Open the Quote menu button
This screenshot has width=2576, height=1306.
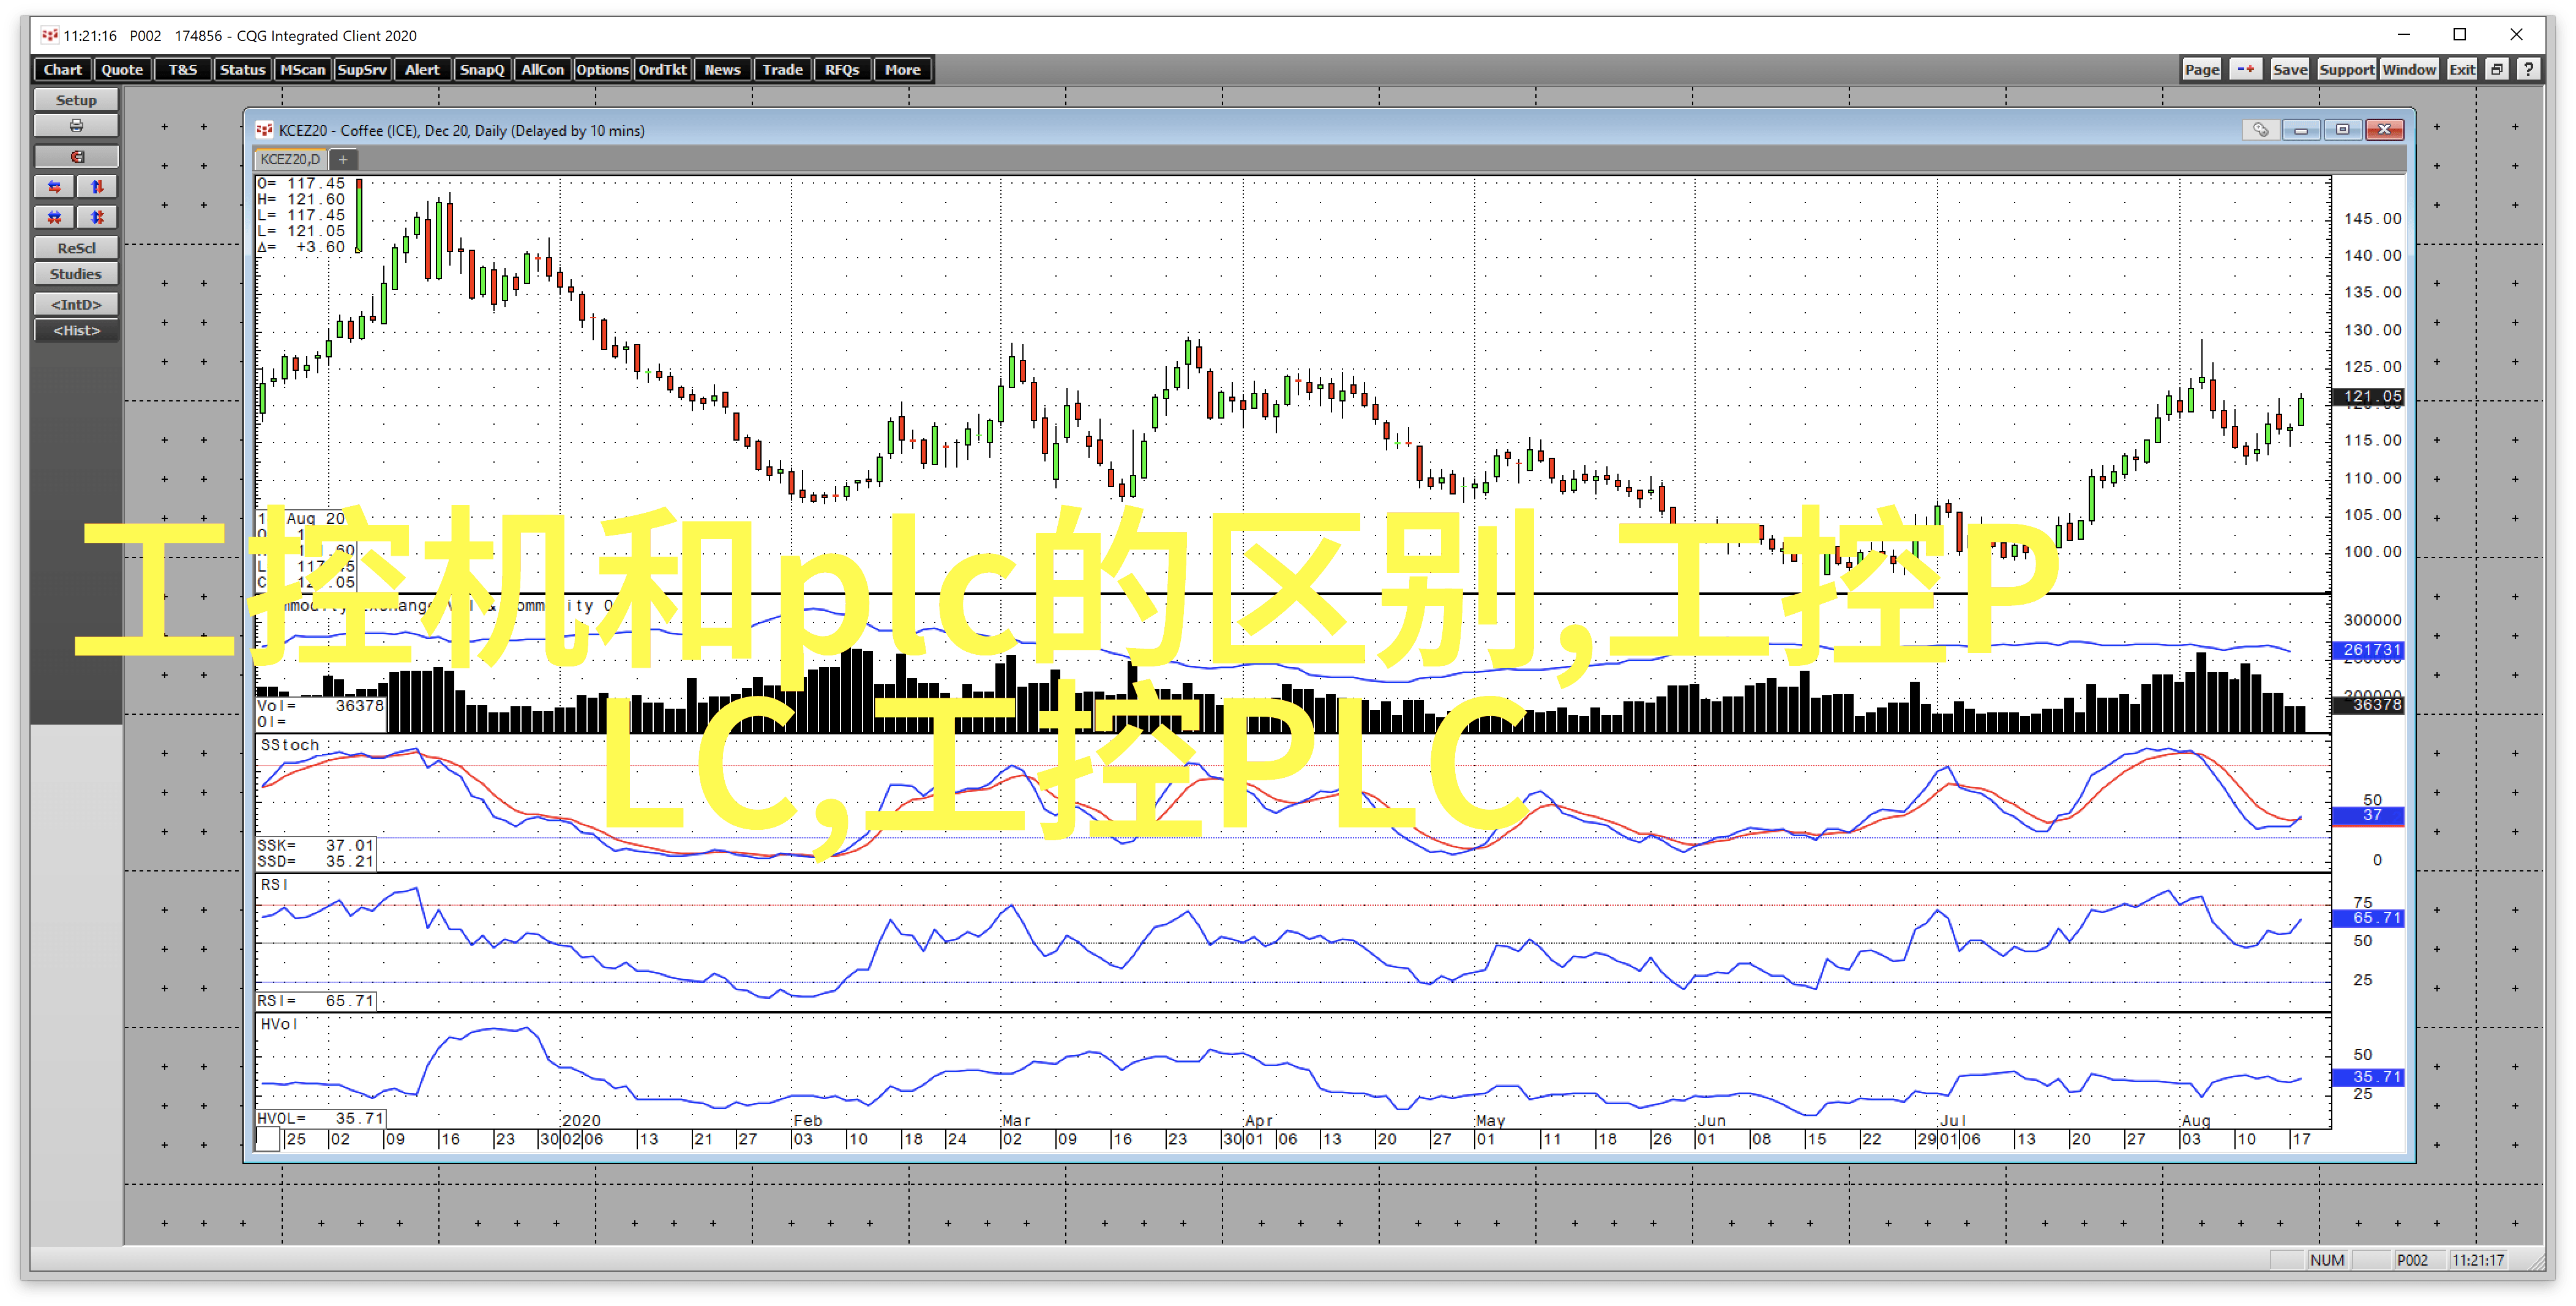[x=122, y=69]
